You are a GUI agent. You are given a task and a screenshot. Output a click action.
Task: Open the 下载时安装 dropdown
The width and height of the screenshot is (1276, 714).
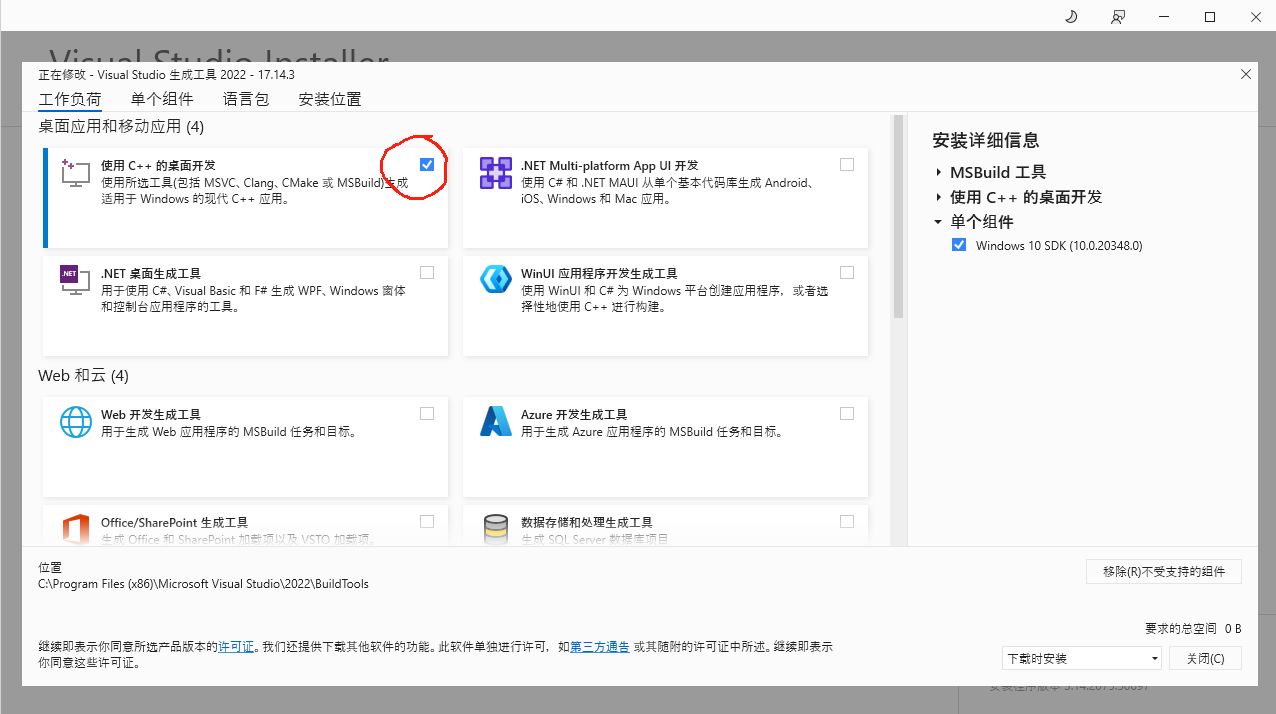point(1081,659)
